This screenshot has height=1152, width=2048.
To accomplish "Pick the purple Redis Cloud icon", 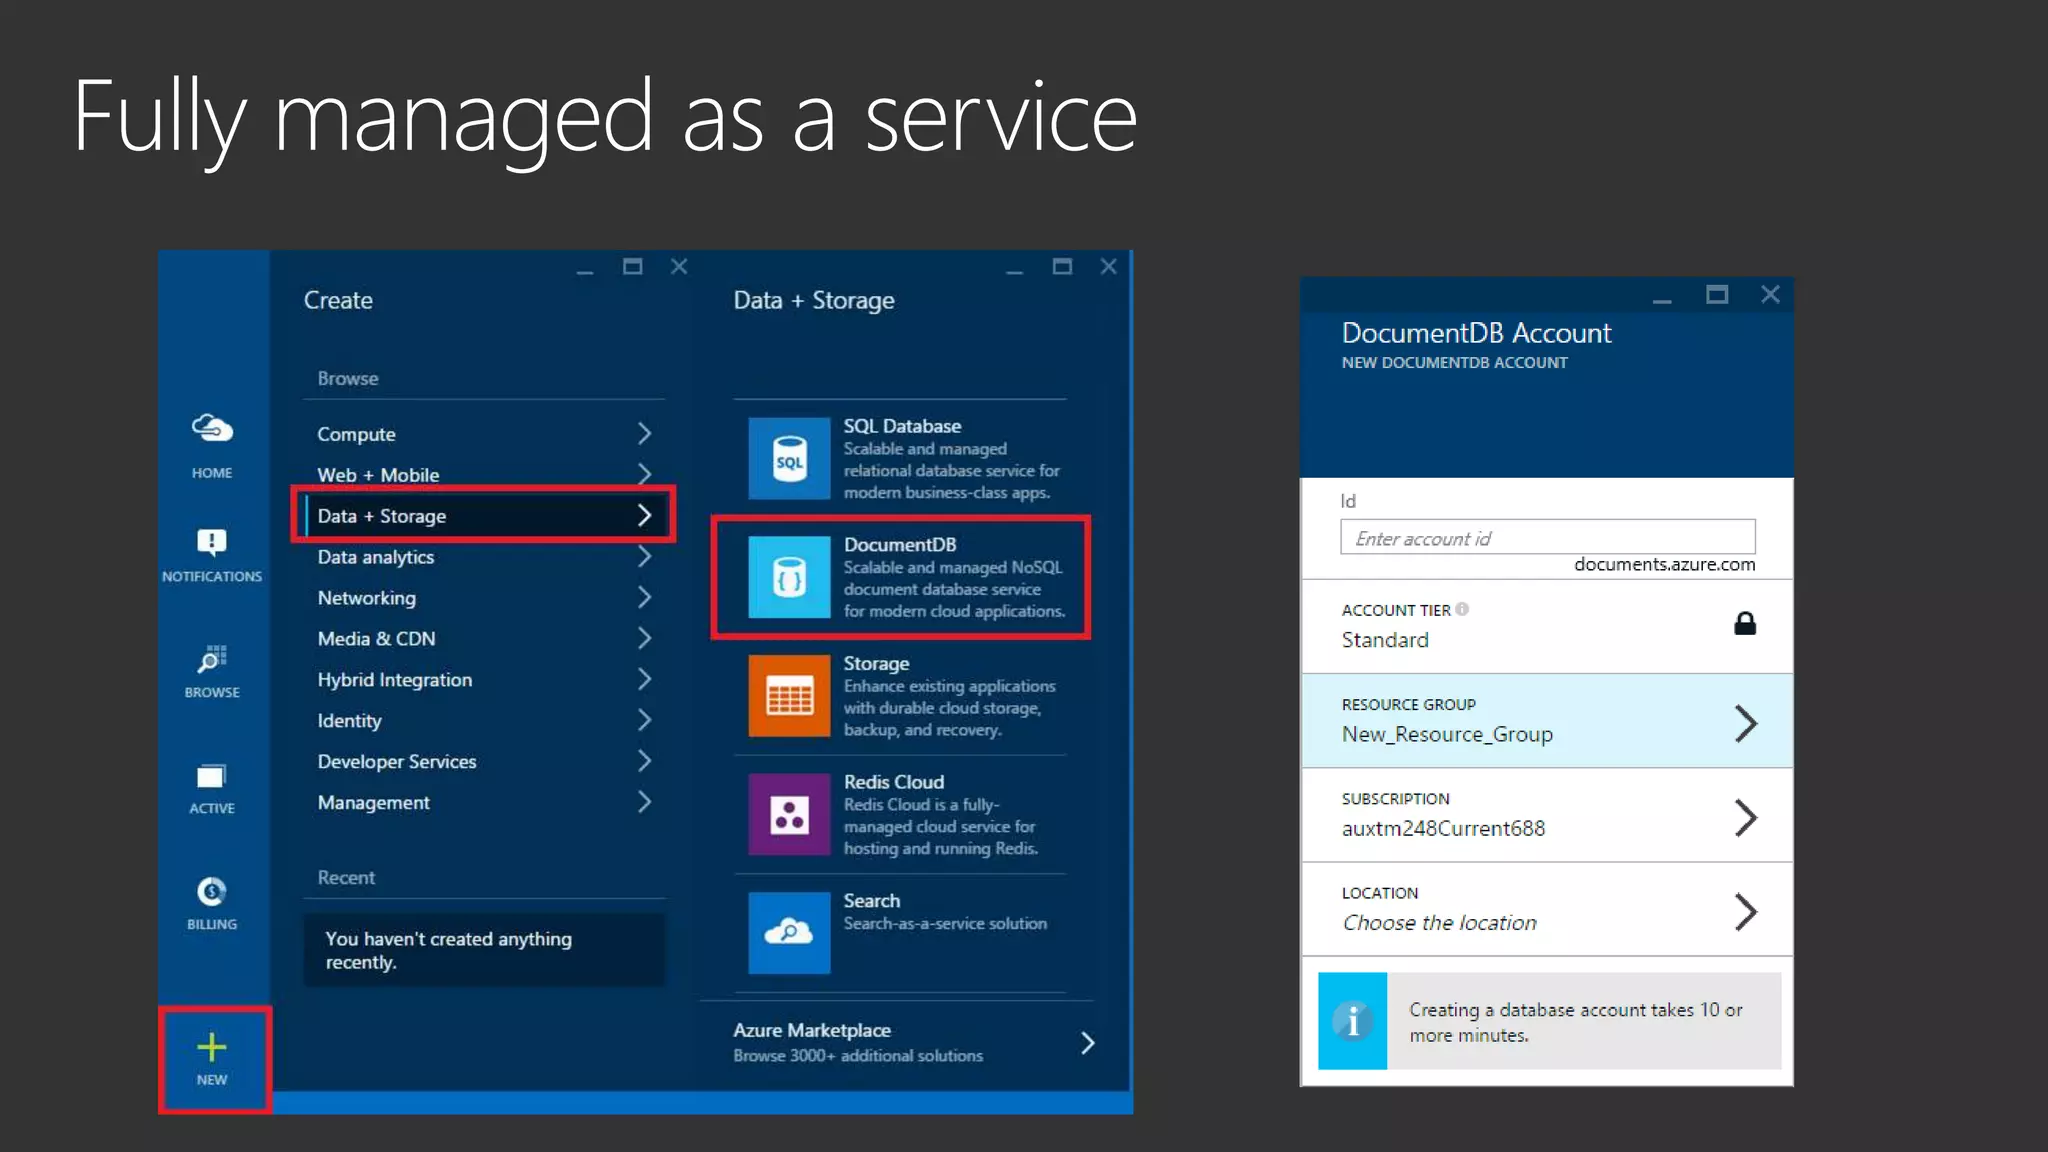I will [789, 815].
